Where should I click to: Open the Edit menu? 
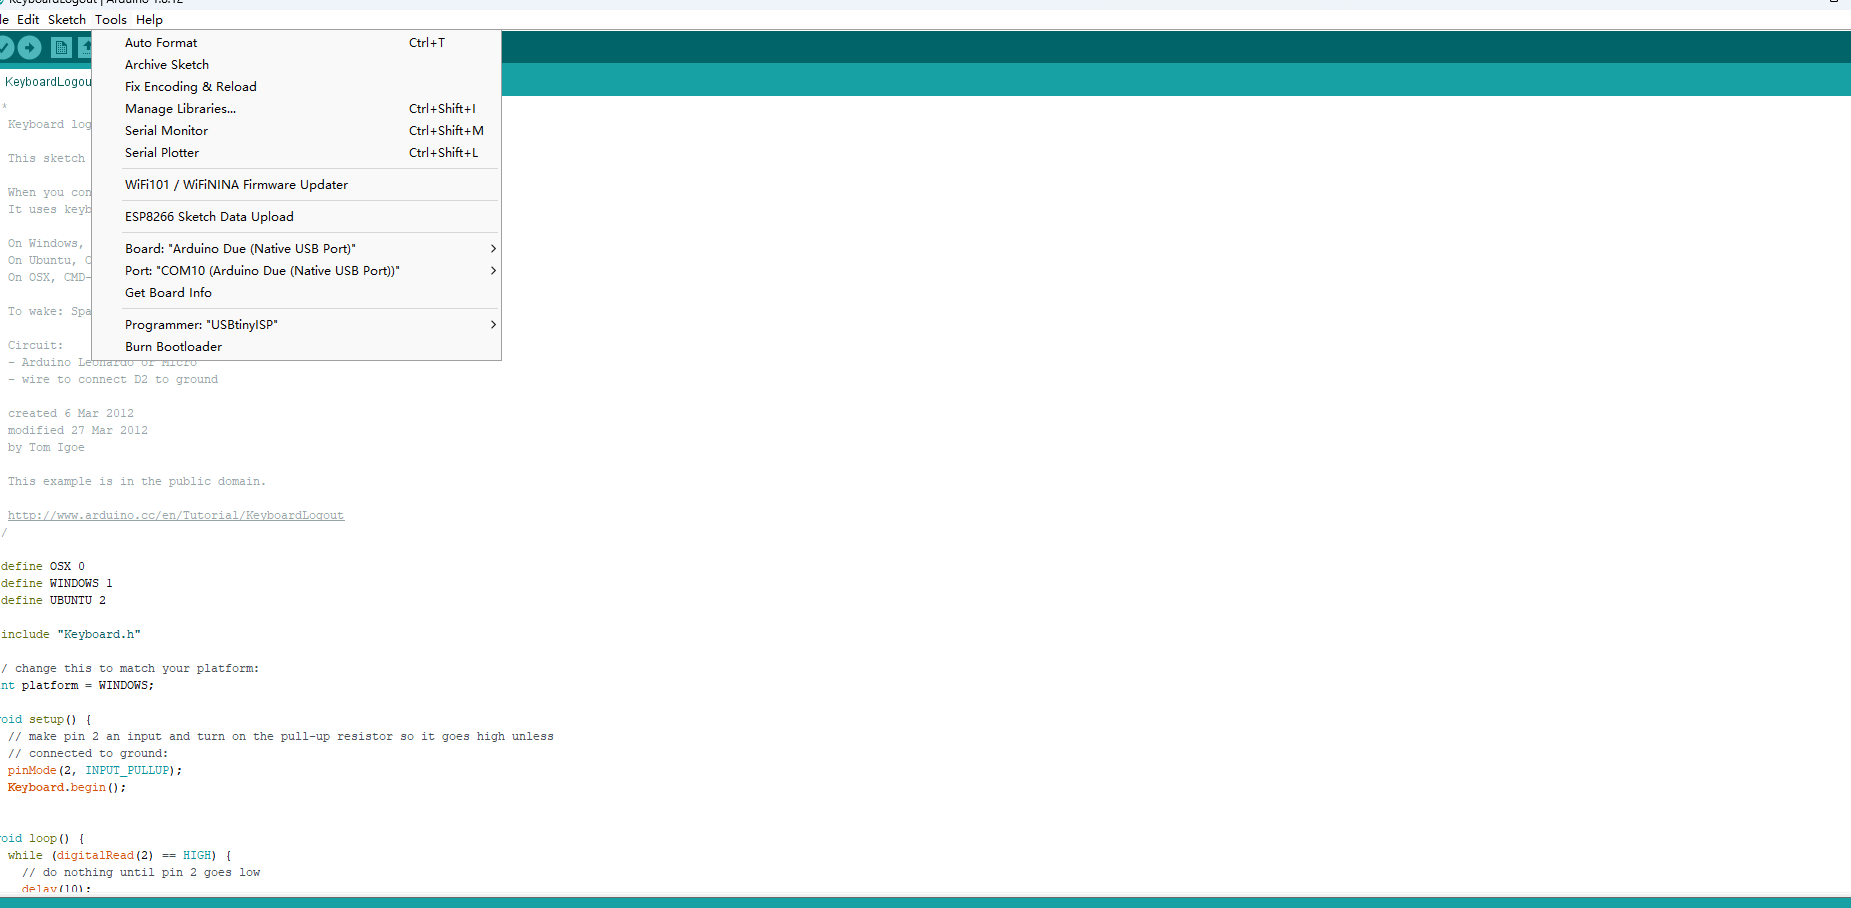28,19
